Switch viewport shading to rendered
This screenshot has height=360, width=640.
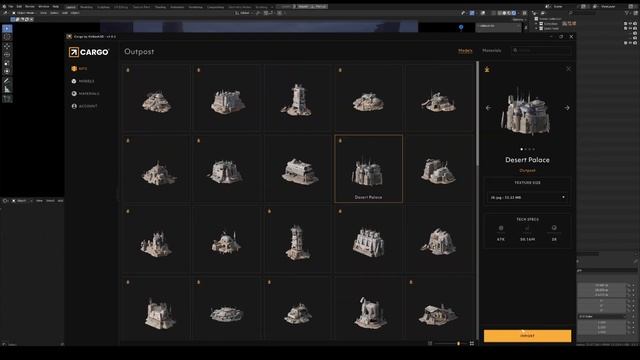[x=514, y=13]
